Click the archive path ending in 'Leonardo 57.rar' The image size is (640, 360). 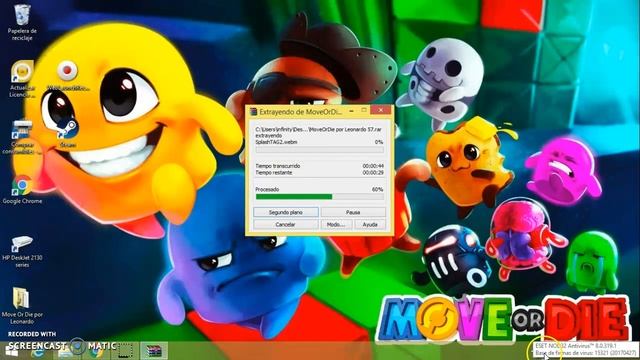[x=318, y=129]
